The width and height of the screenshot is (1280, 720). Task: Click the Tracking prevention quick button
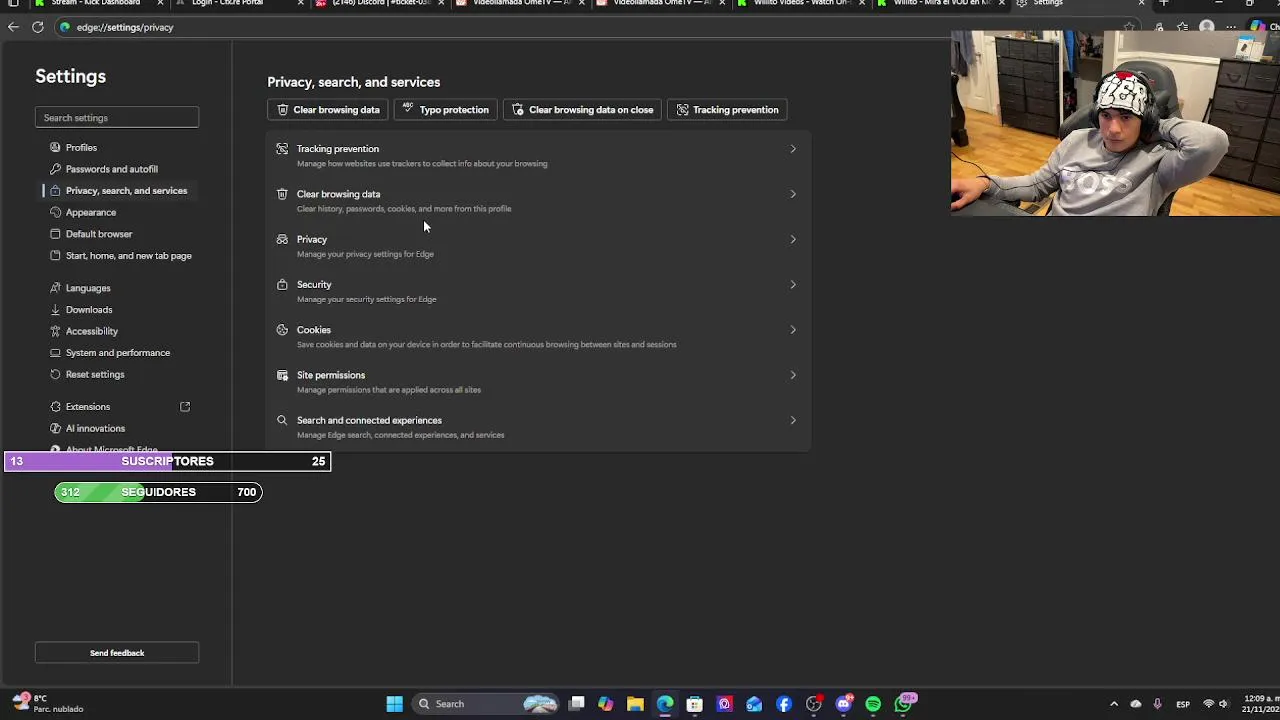(x=727, y=110)
